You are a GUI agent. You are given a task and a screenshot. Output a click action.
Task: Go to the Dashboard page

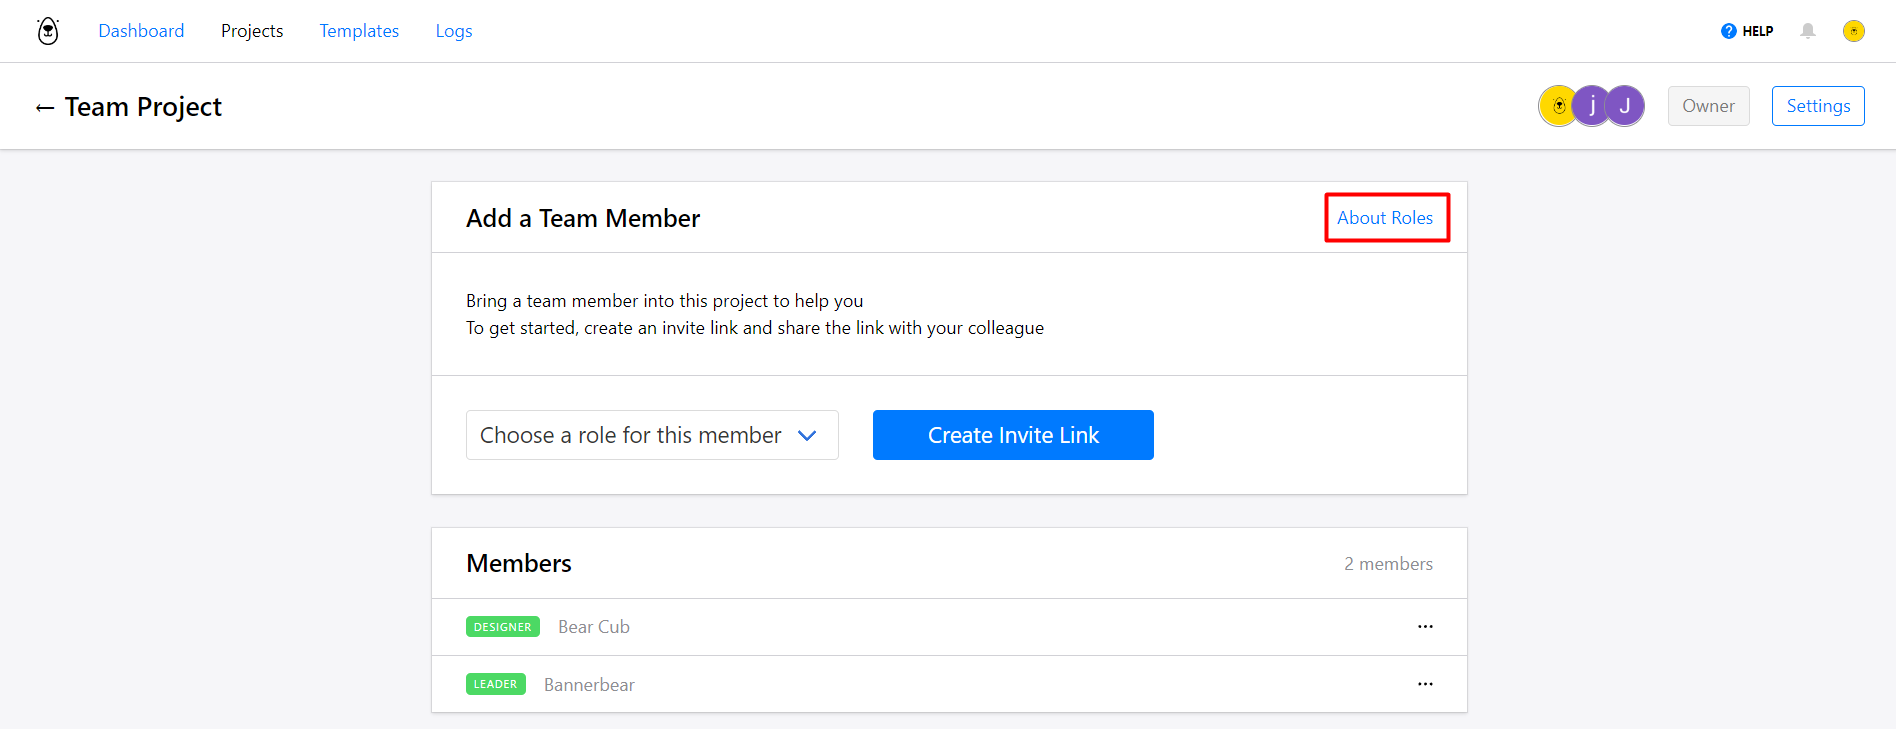(x=141, y=31)
